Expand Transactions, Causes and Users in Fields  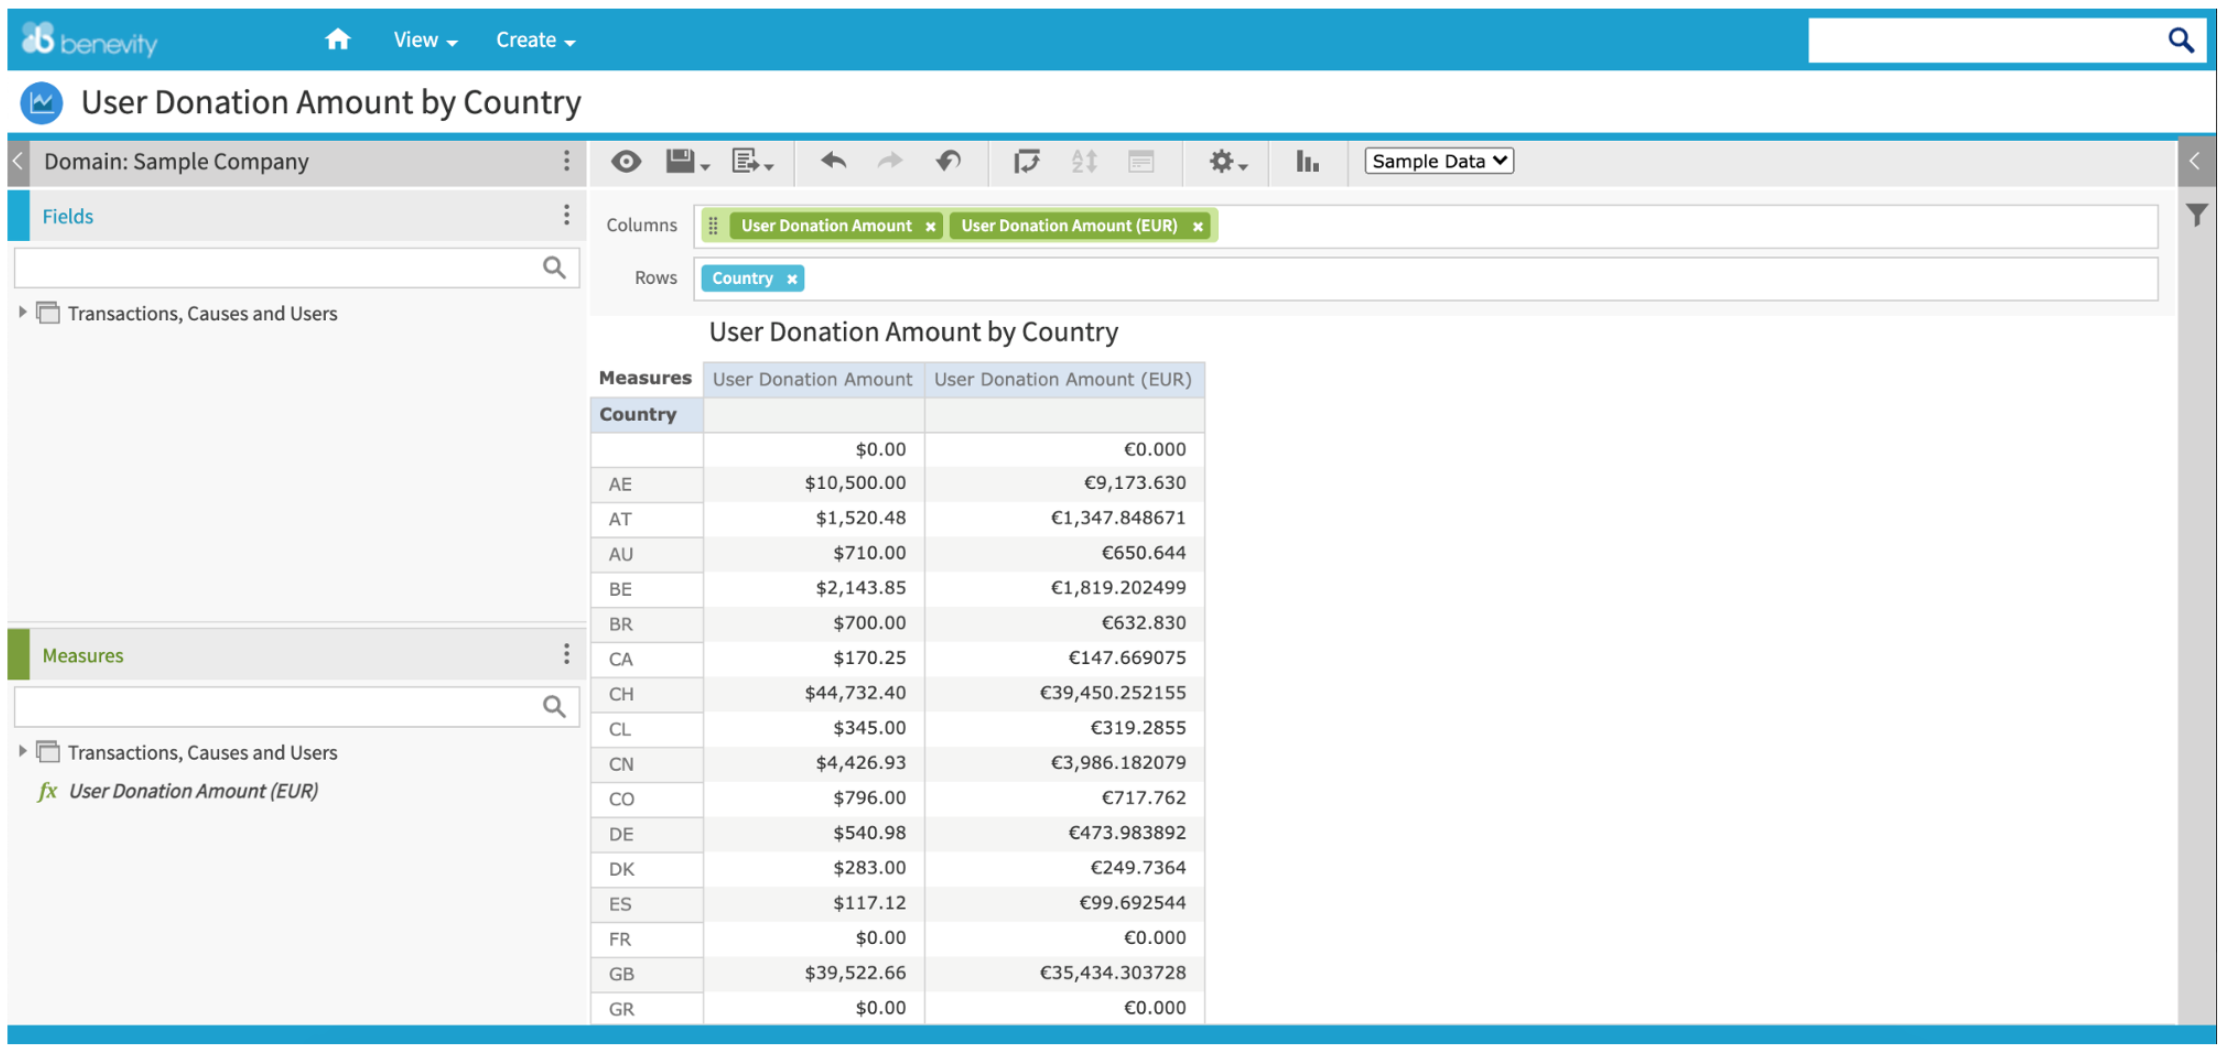coord(22,312)
